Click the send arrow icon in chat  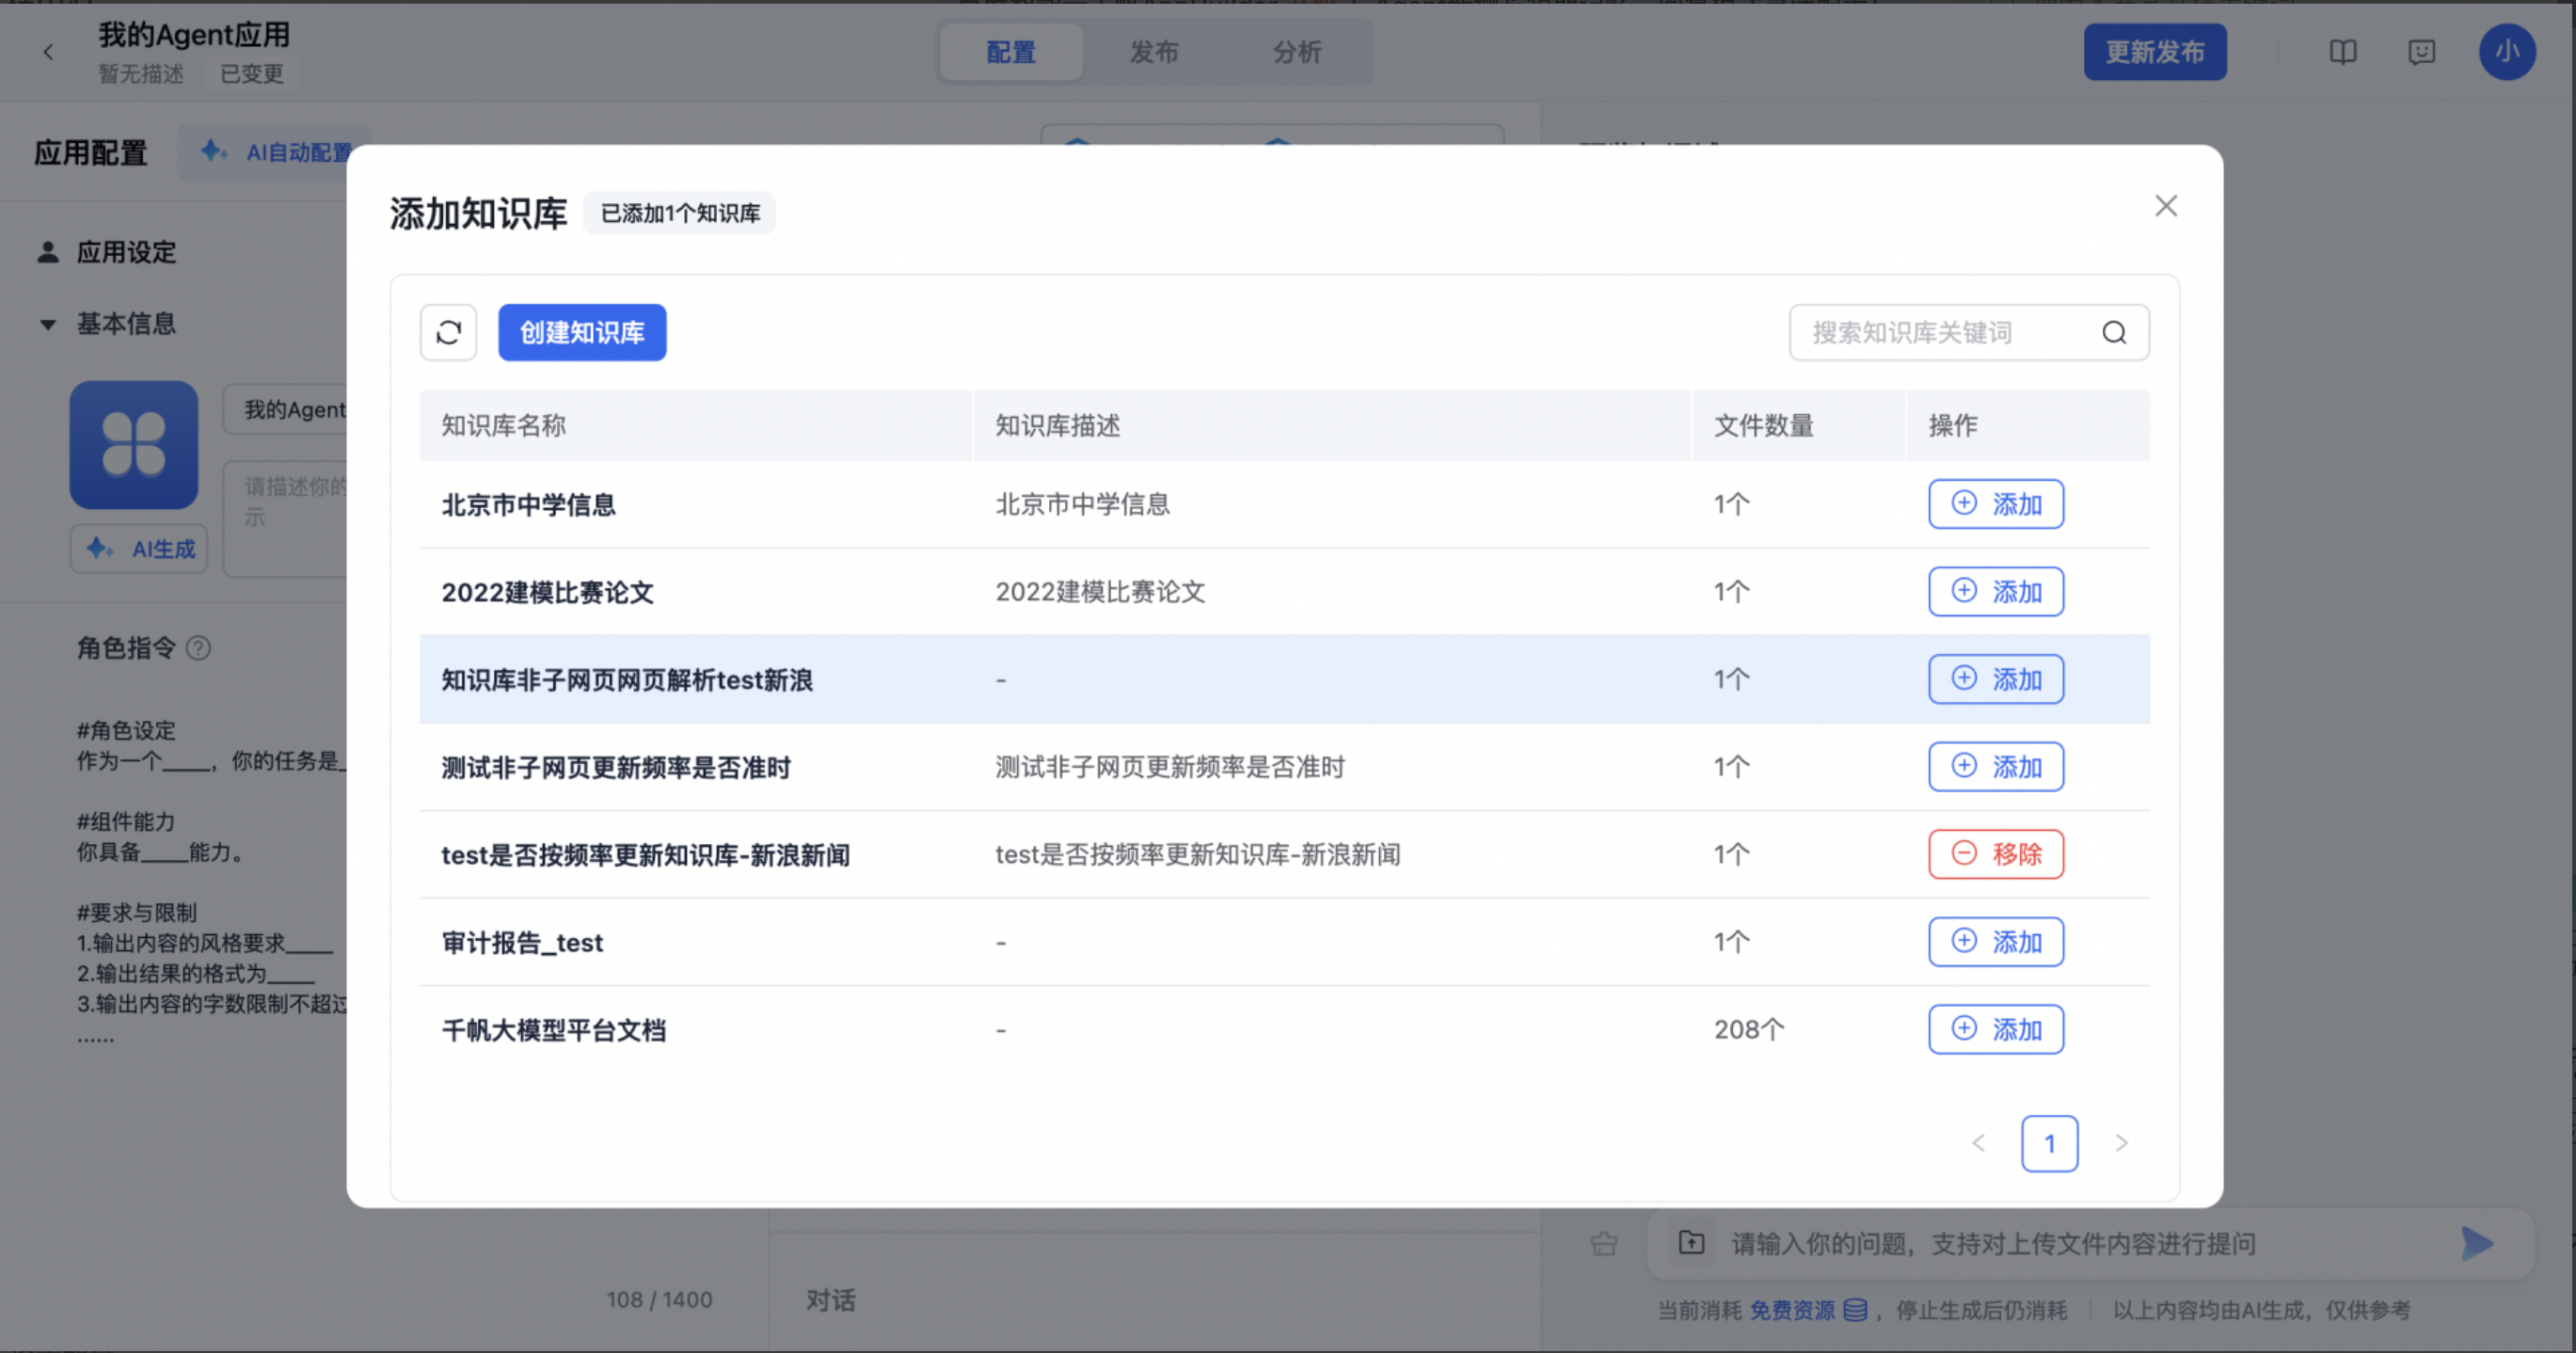coord(2476,1243)
